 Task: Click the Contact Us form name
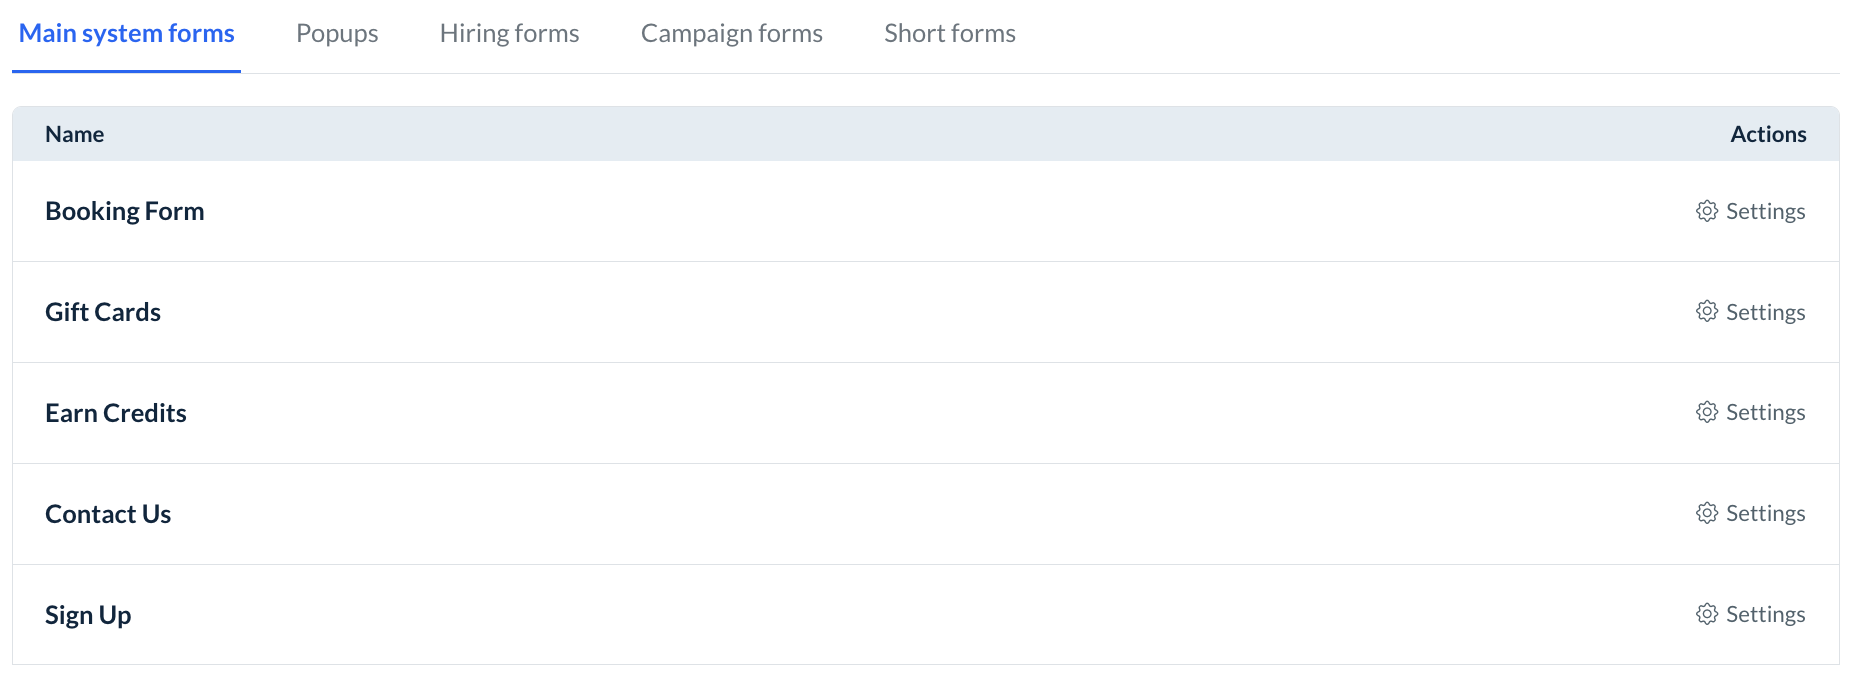tap(108, 515)
